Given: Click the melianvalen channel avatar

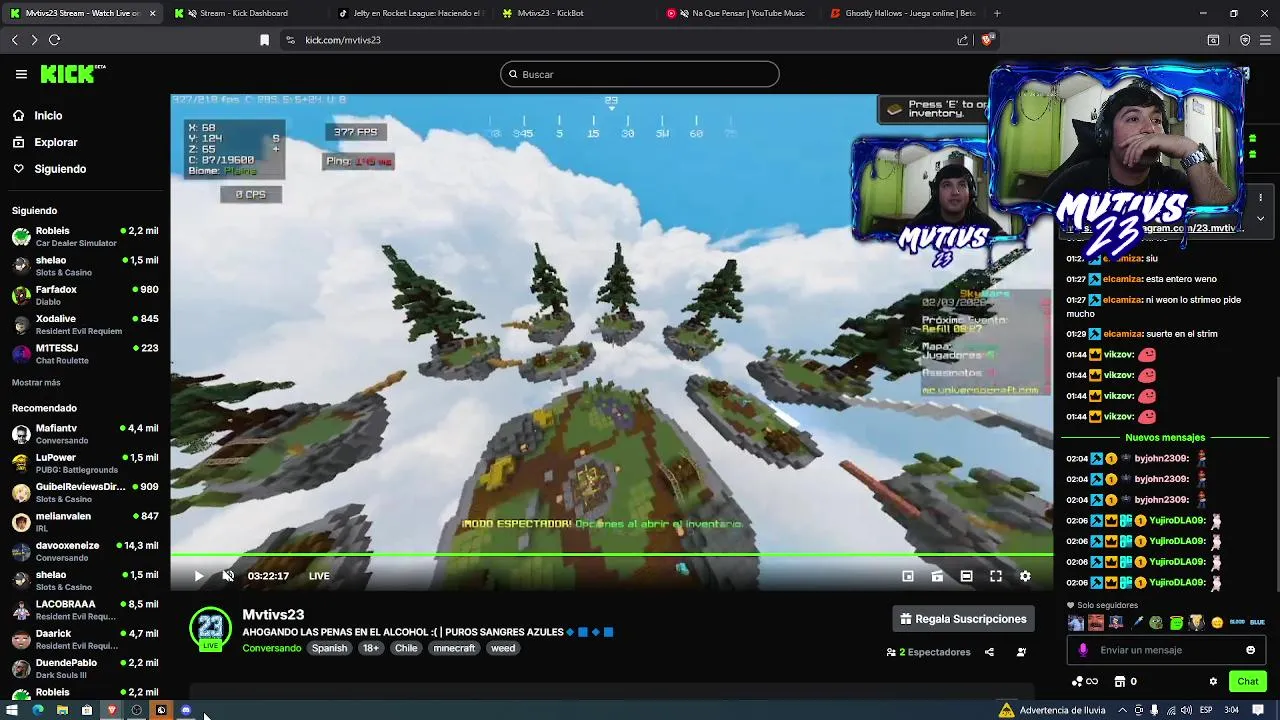Looking at the screenshot, I should (21, 522).
